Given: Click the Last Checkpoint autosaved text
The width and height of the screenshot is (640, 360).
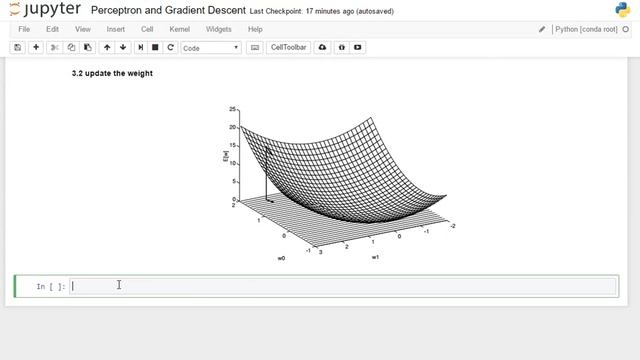Looking at the screenshot, I should click(x=322, y=11).
